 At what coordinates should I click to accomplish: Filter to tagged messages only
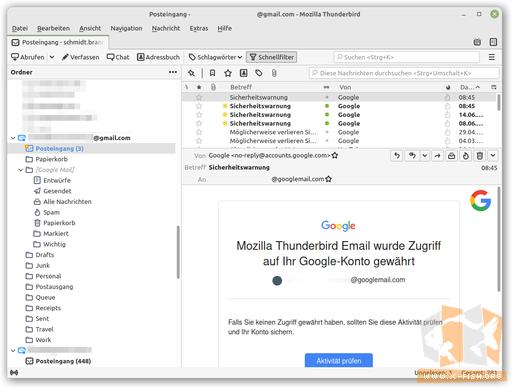tap(259, 73)
